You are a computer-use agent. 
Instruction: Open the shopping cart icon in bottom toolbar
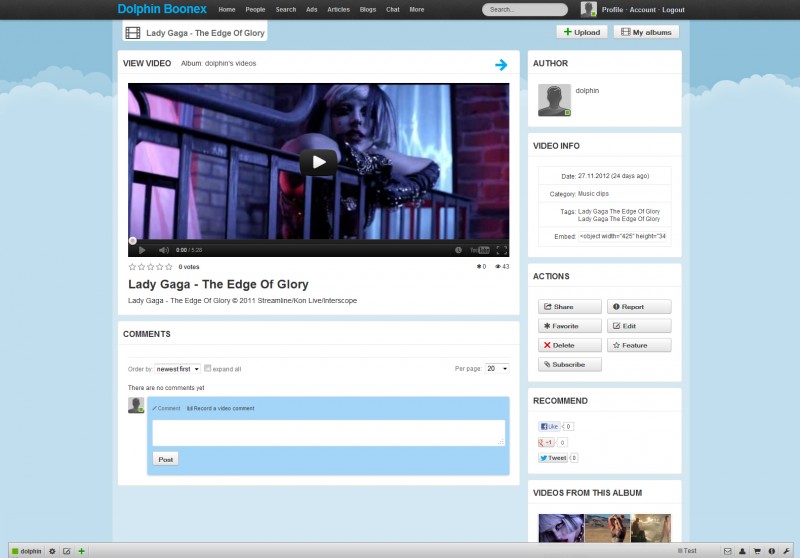[x=757, y=551]
